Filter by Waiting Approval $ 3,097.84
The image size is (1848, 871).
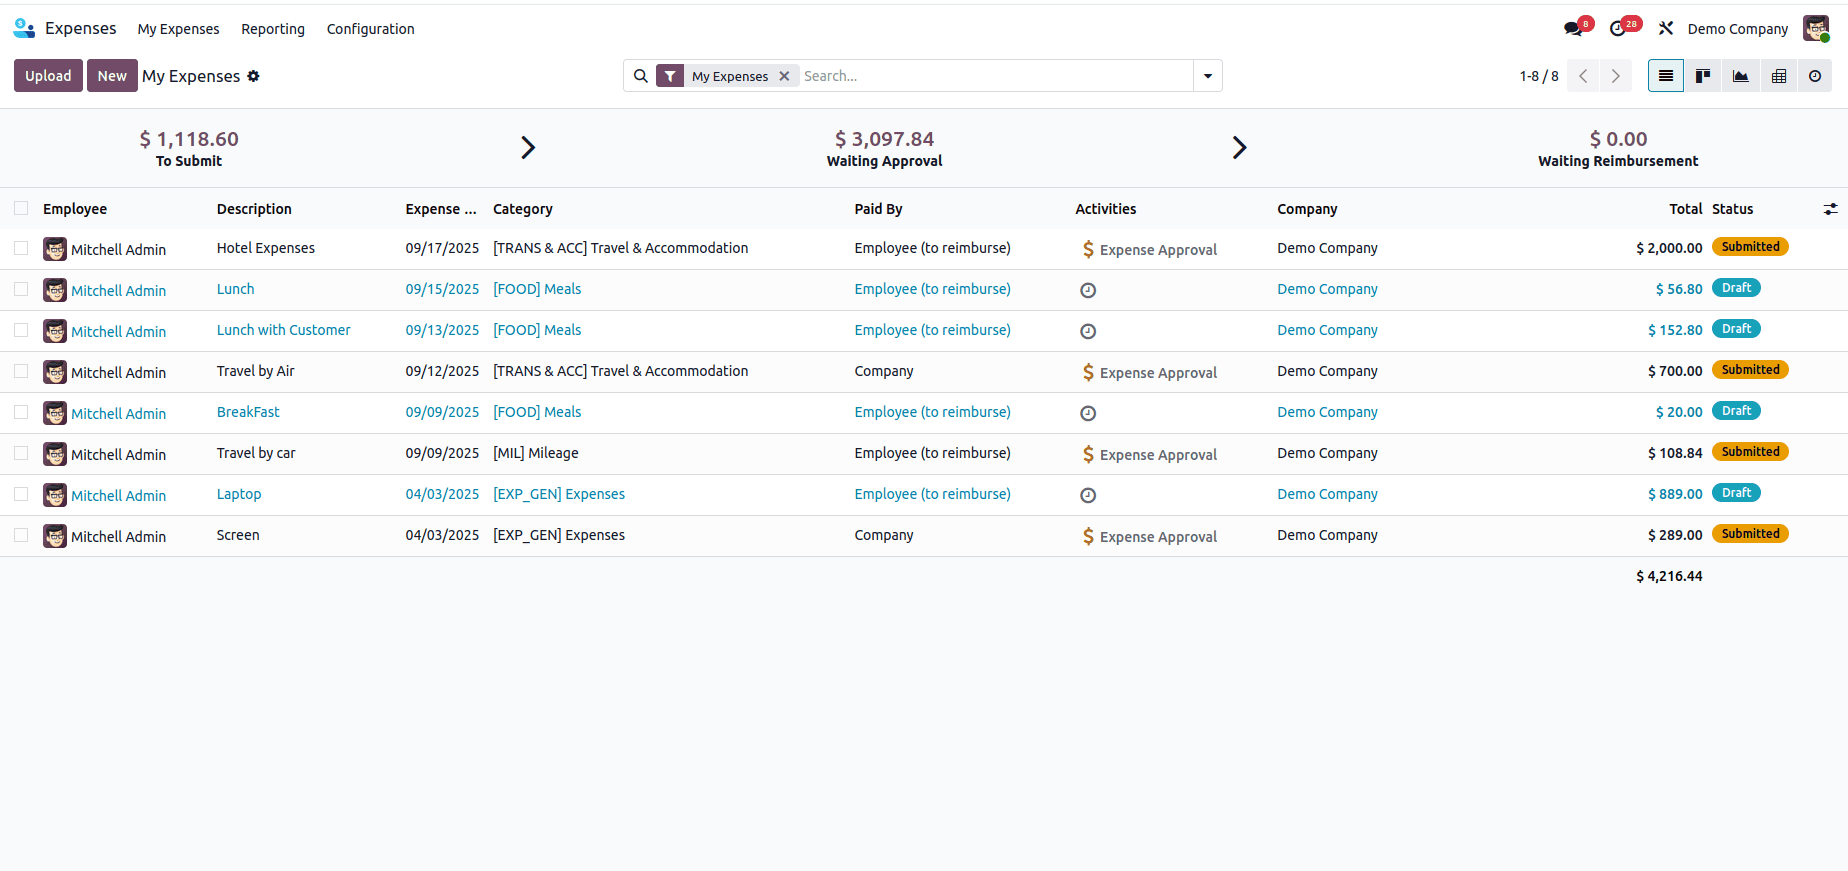coord(884,139)
